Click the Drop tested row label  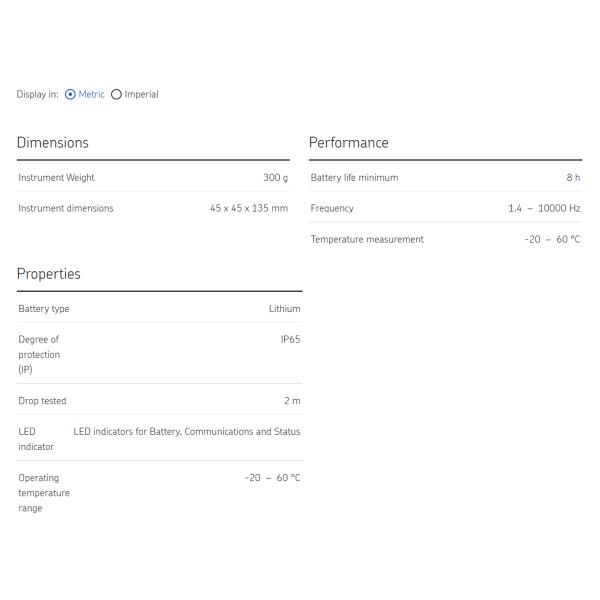click(42, 401)
